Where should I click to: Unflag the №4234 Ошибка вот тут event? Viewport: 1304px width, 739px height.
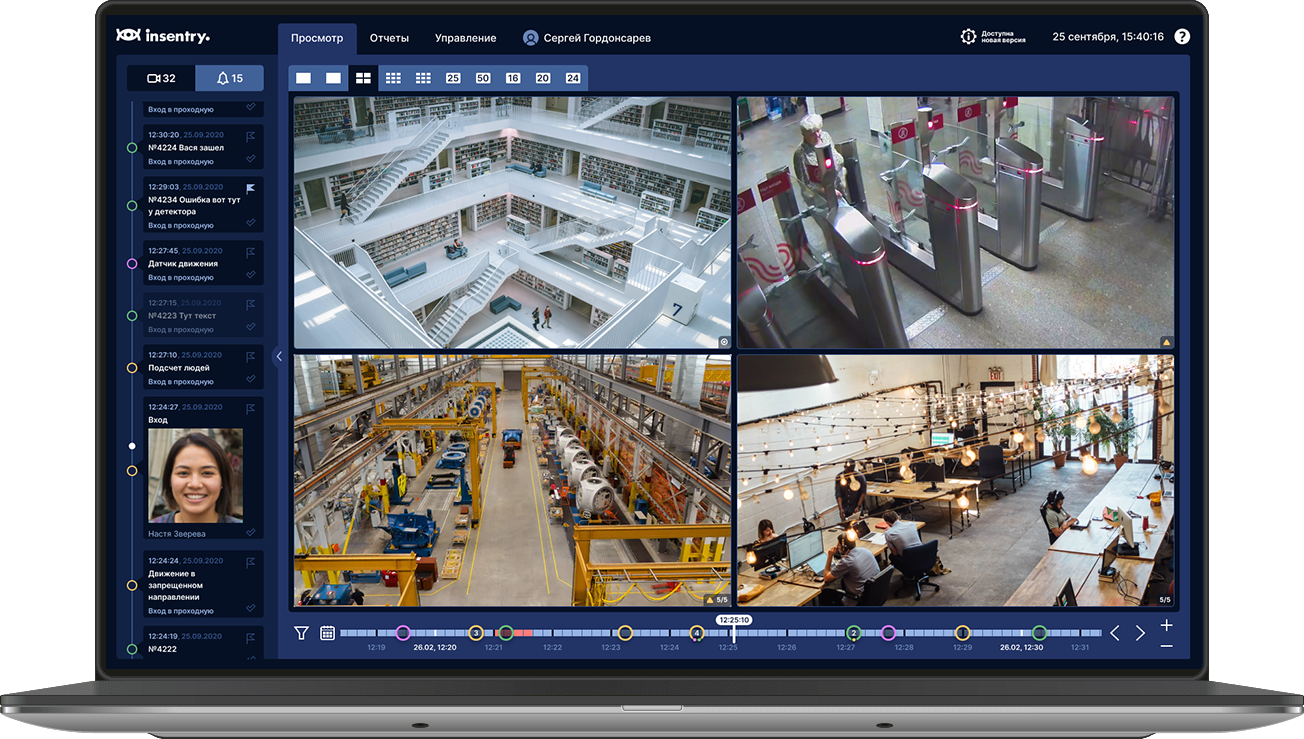[x=251, y=187]
